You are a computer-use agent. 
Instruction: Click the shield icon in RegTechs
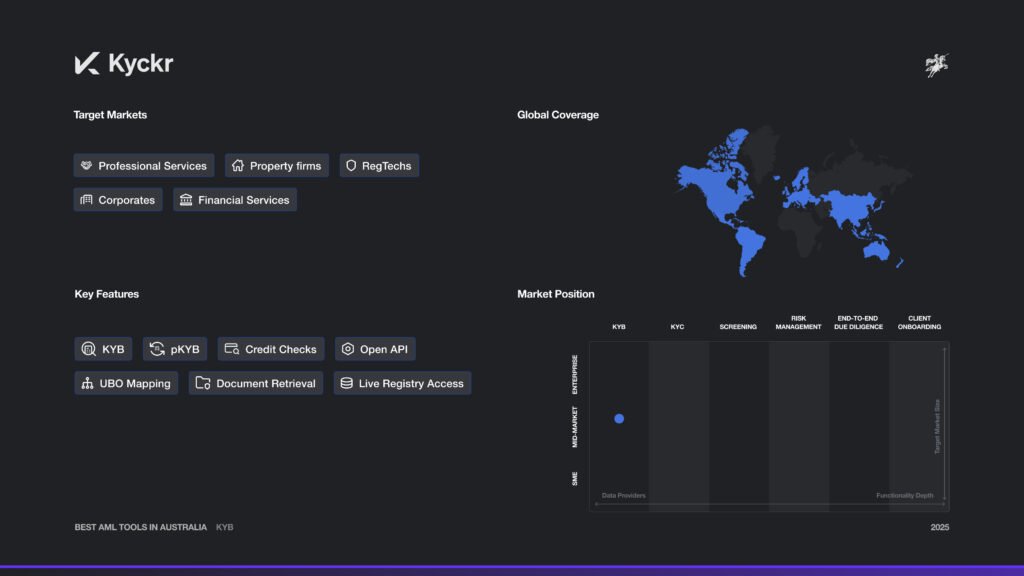(x=351, y=166)
